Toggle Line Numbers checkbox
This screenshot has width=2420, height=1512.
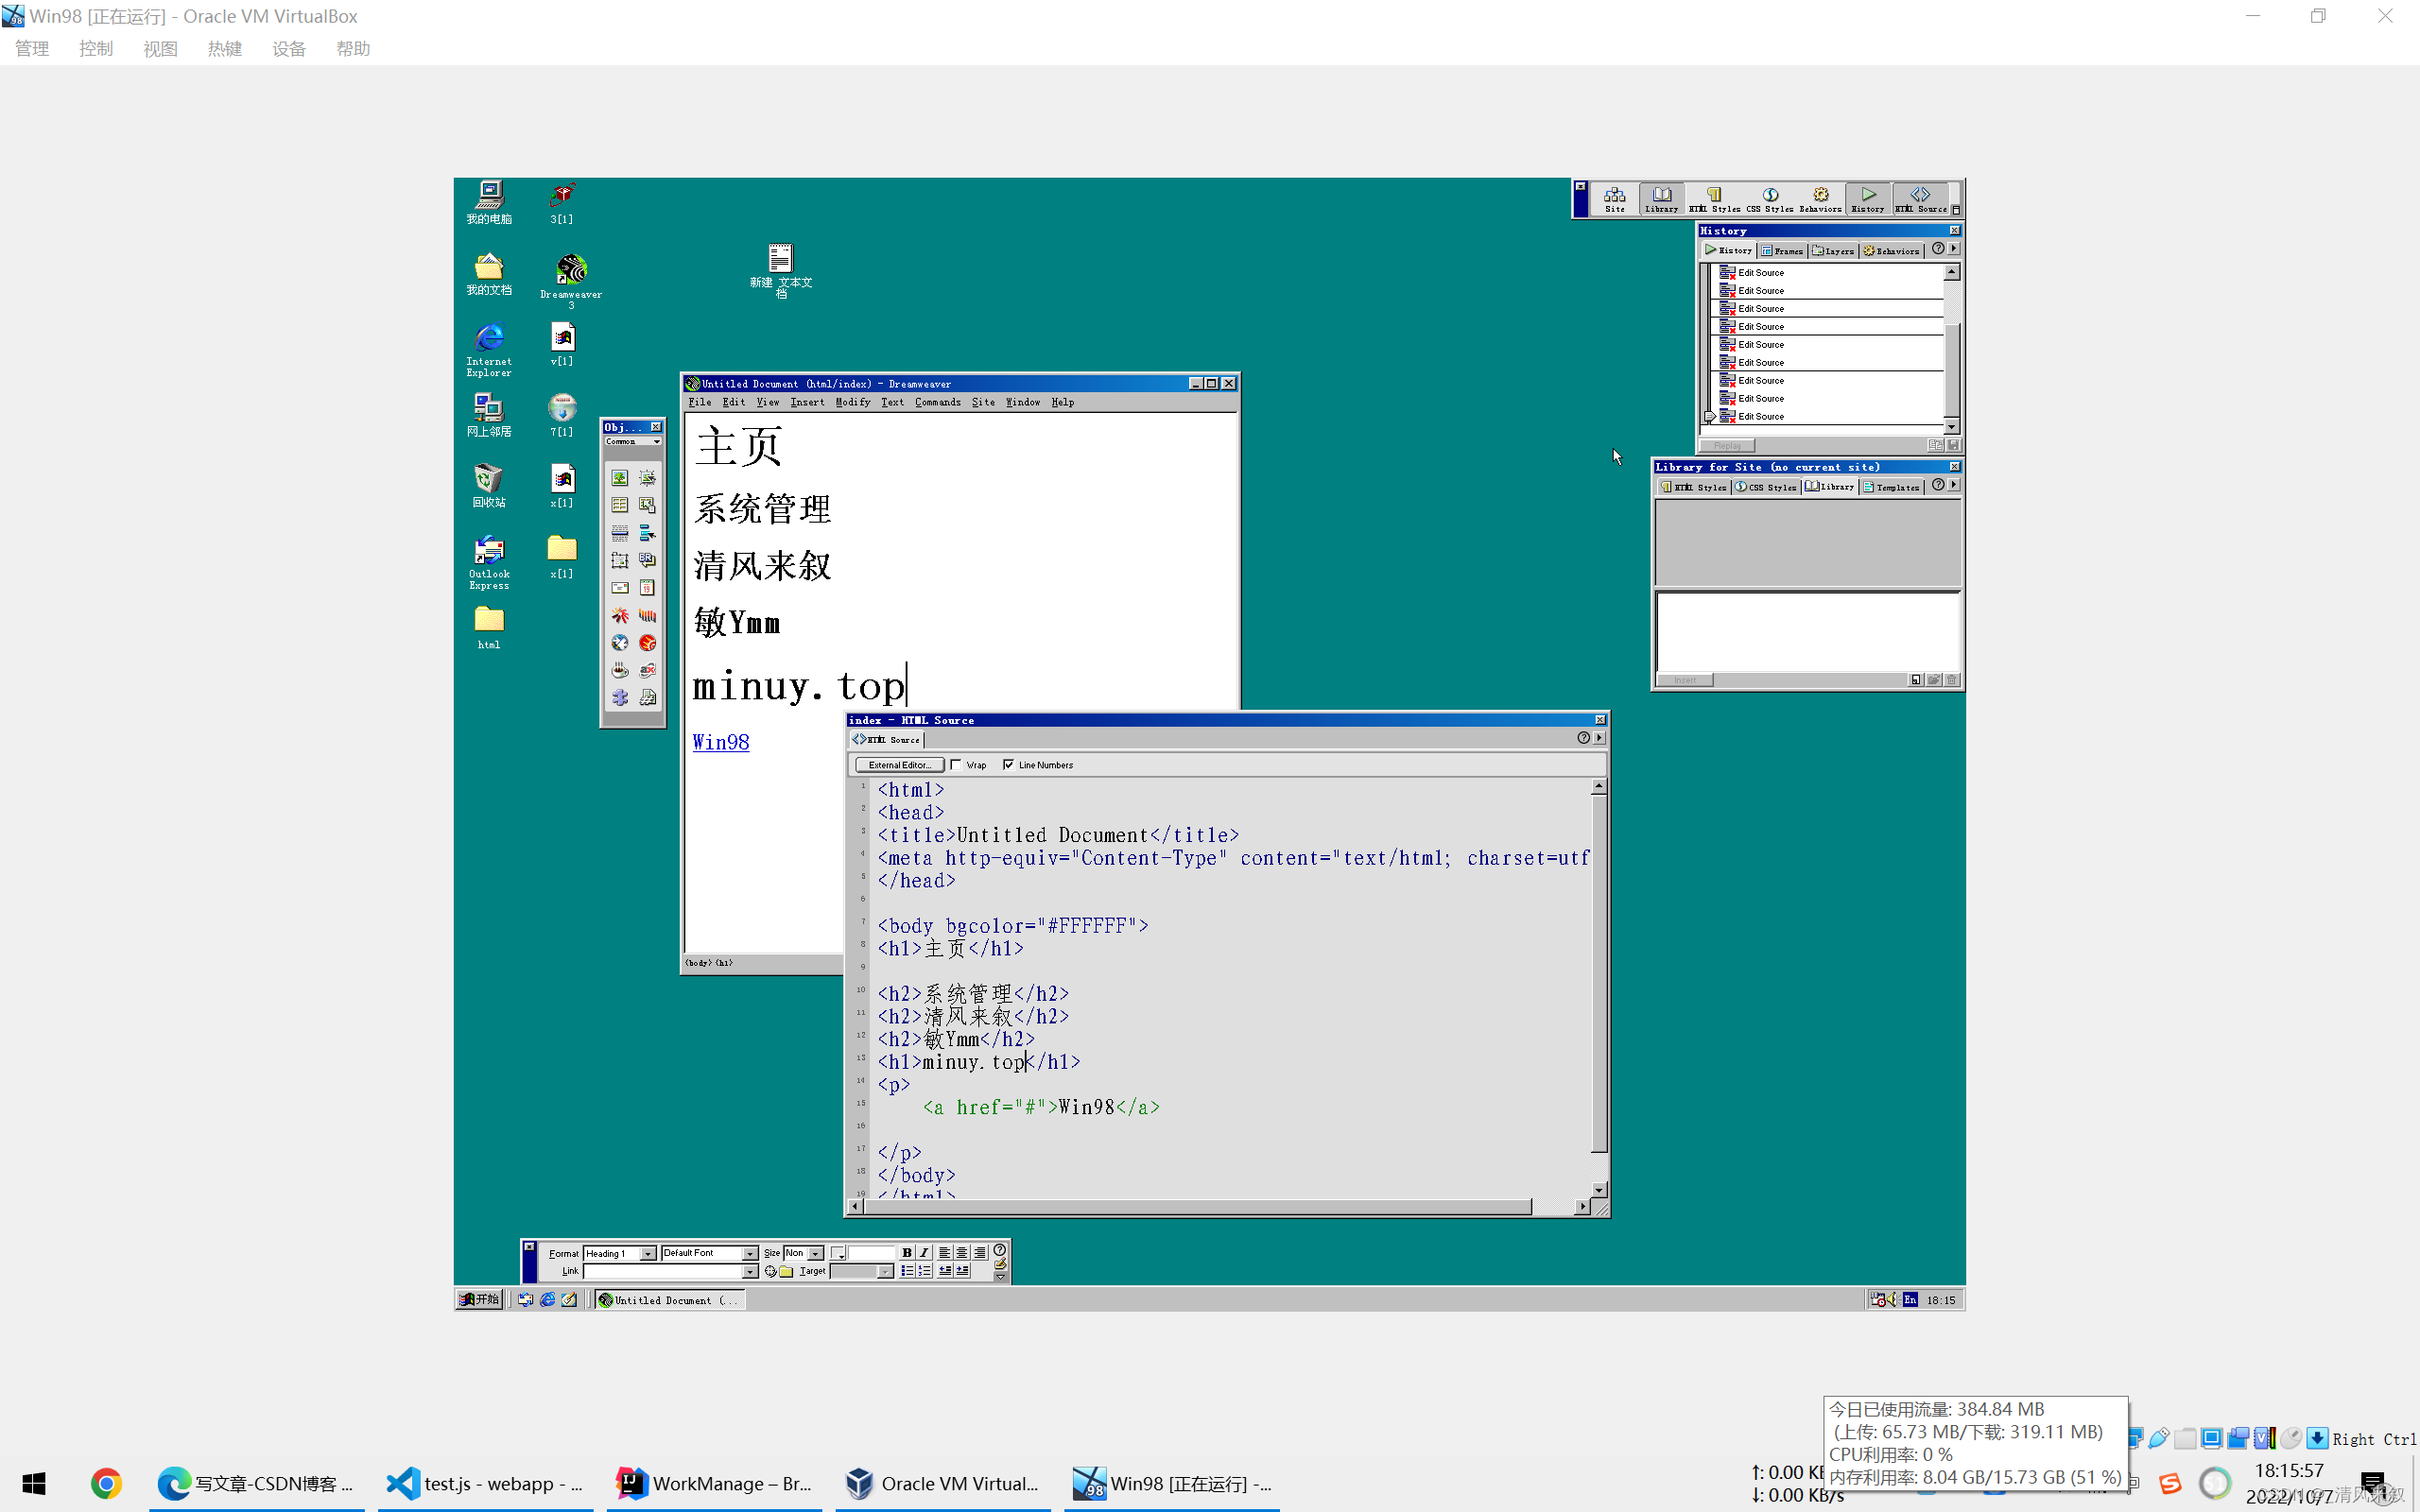[1008, 765]
